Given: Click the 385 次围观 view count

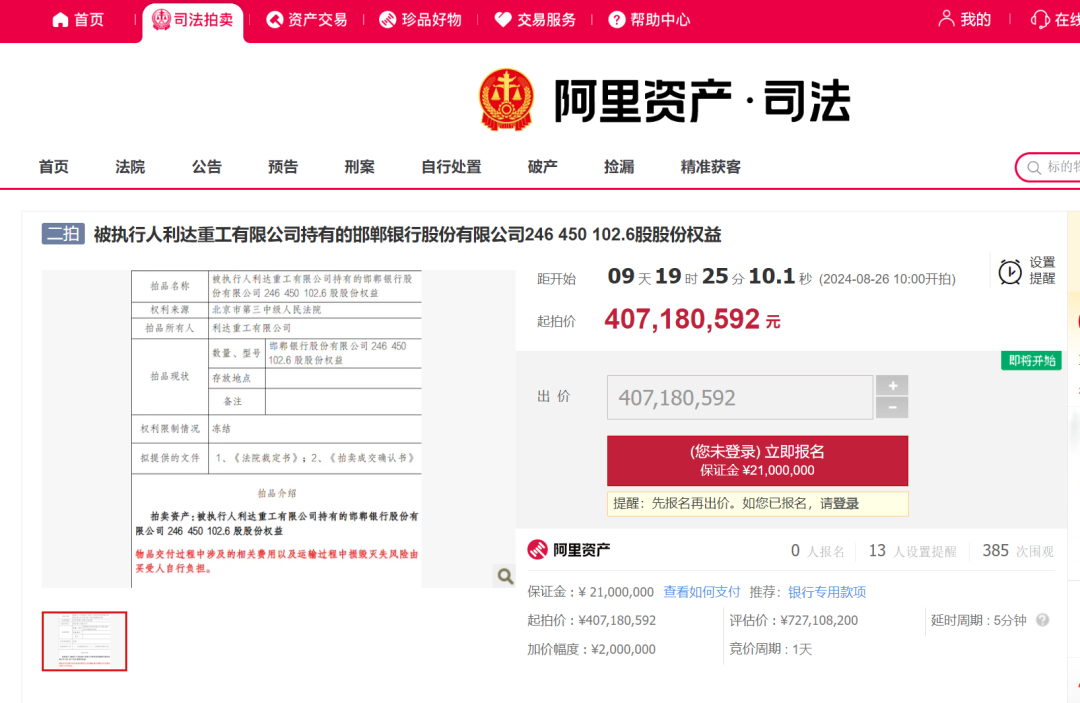Looking at the screenshot, I should pyautogui.click(x=1017, y=551).
